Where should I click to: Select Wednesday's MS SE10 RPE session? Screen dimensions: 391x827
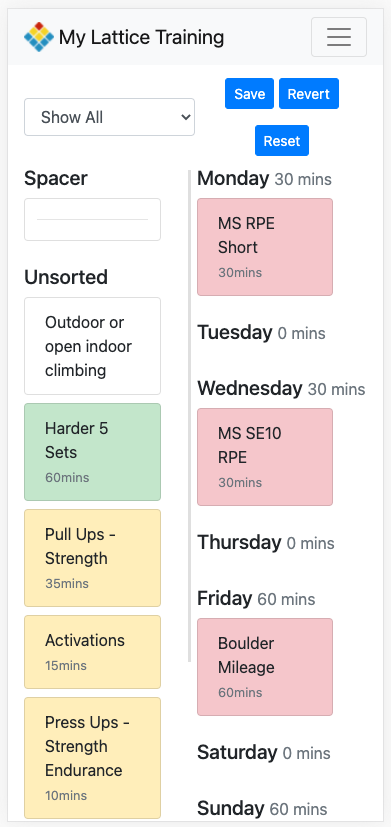pyautogui.click(x=265, y=457)
